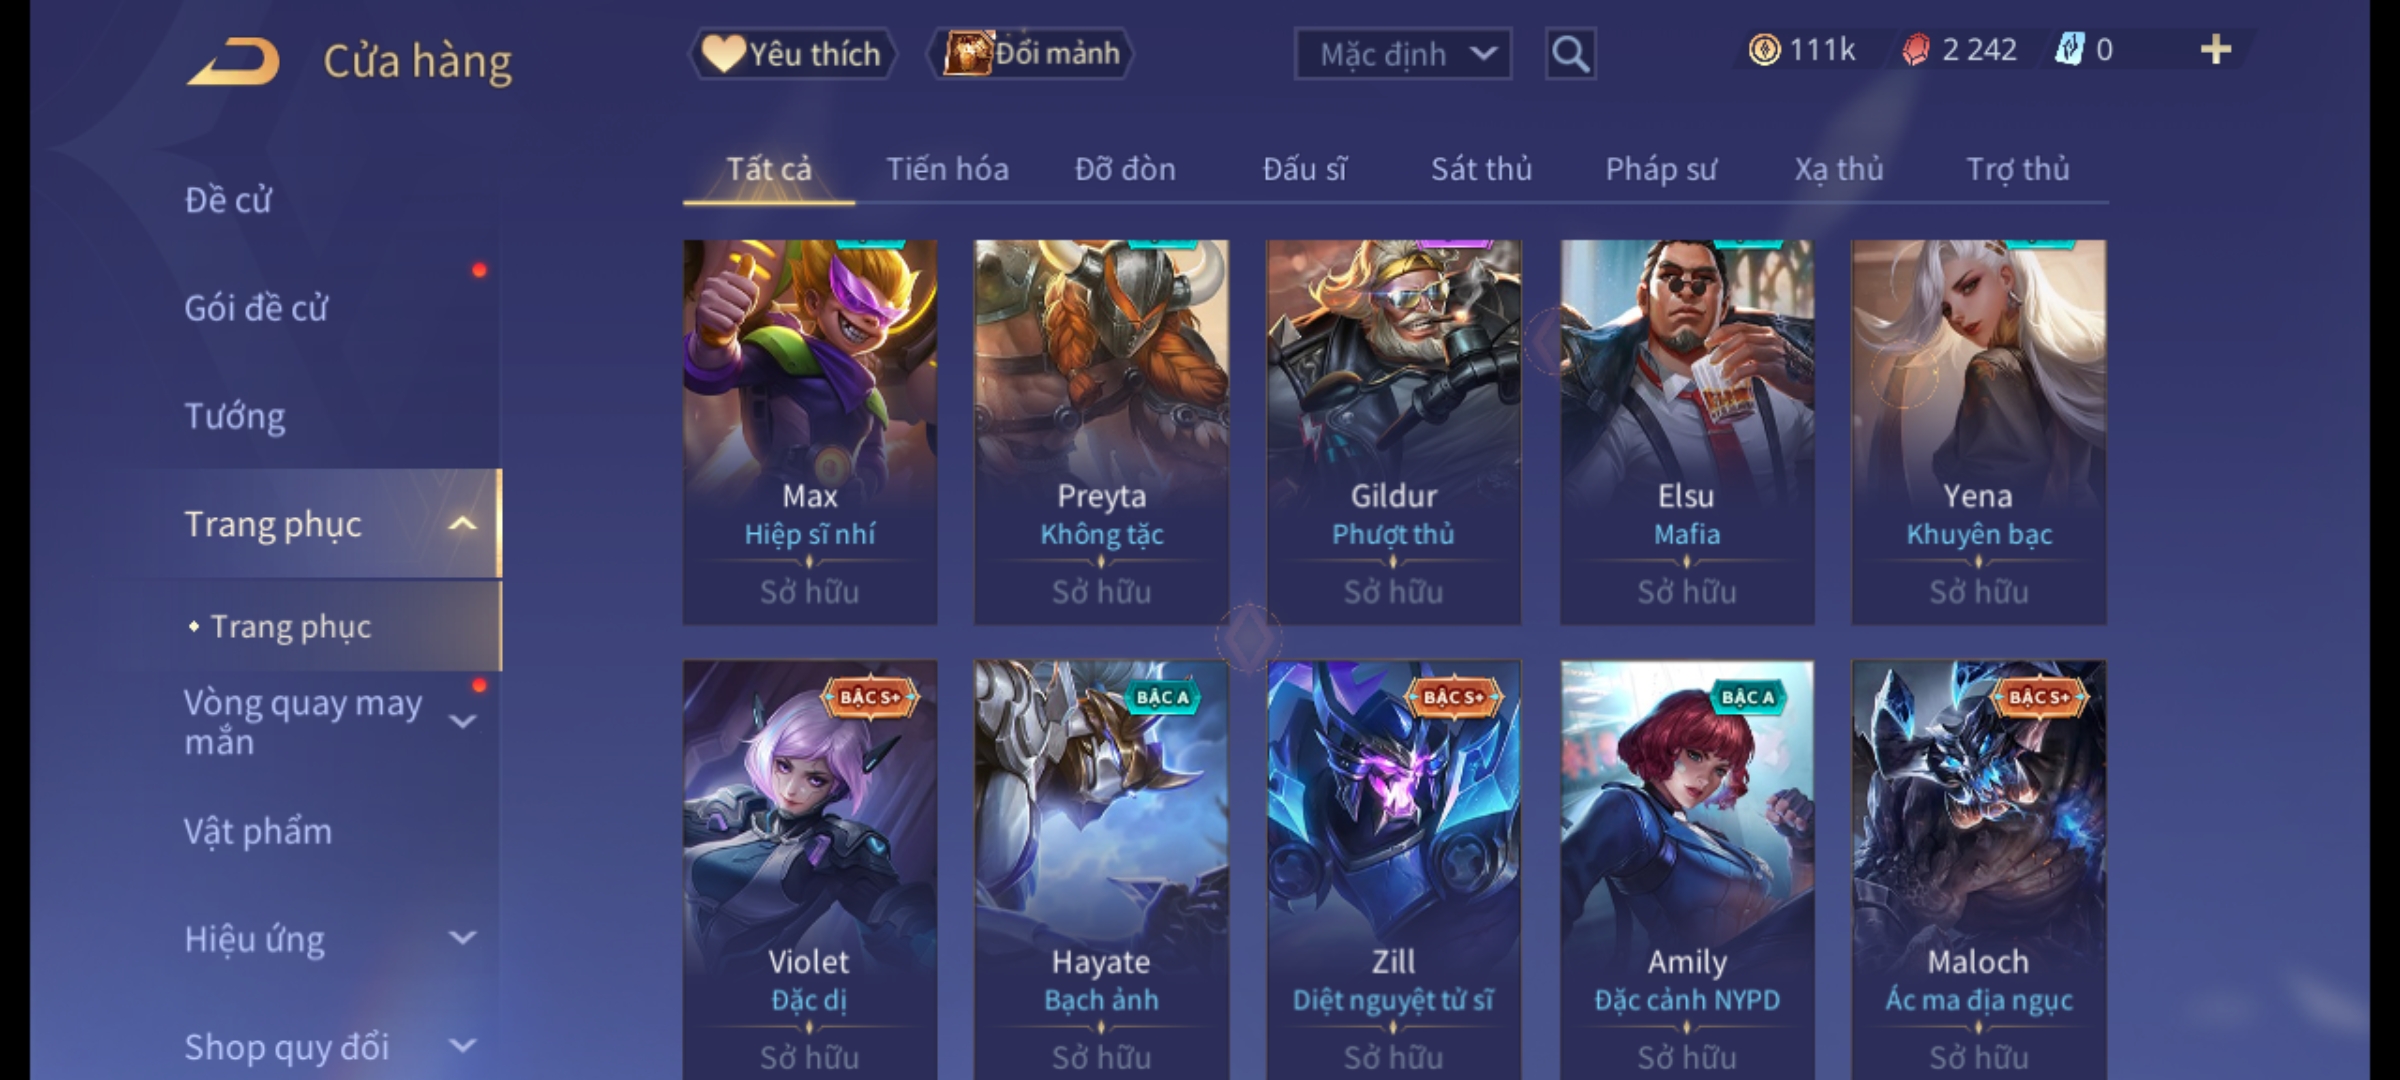This screenshot has height=1080, width=2400.
Task: Open the search magnifier icon
Action: (1570, 54)
